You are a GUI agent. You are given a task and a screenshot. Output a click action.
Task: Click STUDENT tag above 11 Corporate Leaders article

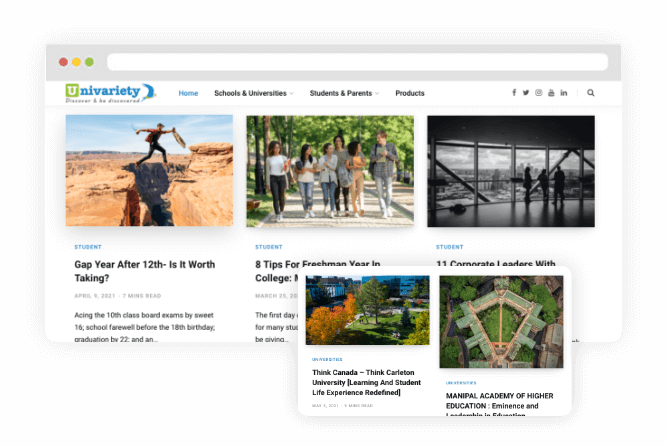click(x=449, y=247)
